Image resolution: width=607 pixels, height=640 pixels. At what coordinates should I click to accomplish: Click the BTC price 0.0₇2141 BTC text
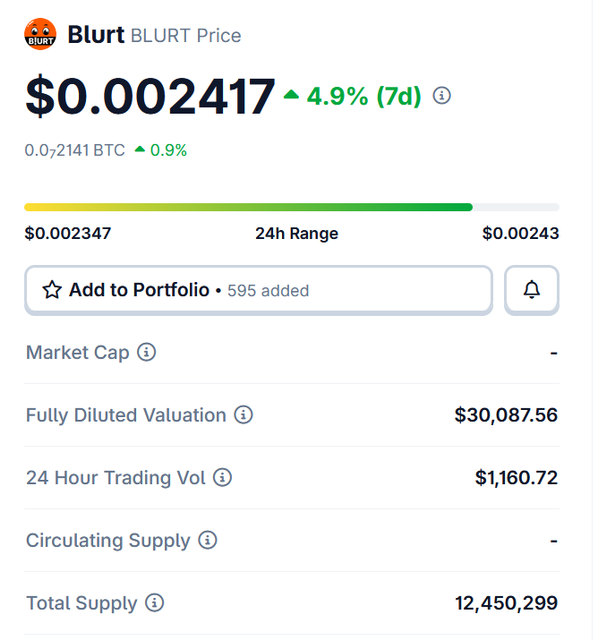[75, 150]
